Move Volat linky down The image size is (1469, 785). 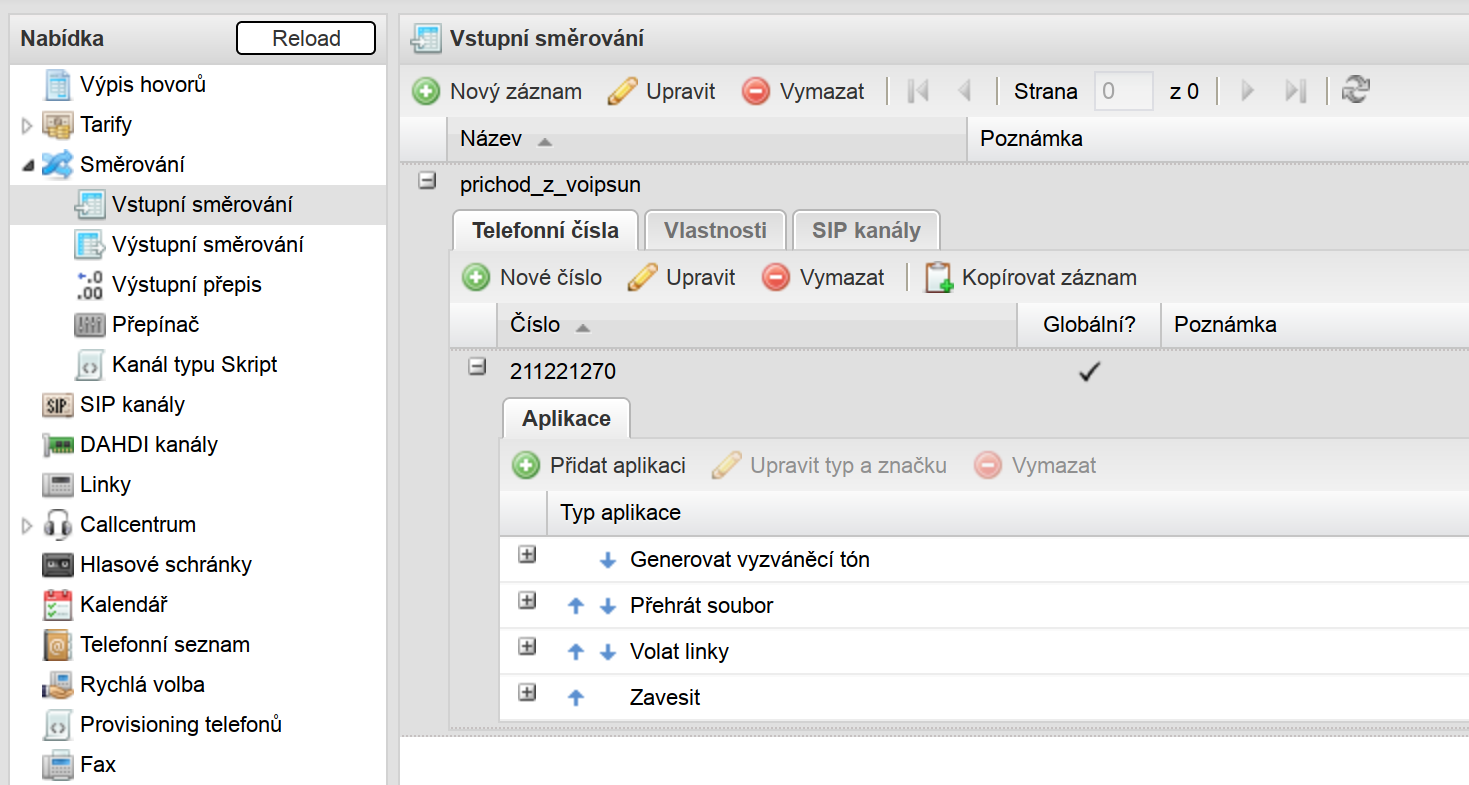[x=608, y=653]
